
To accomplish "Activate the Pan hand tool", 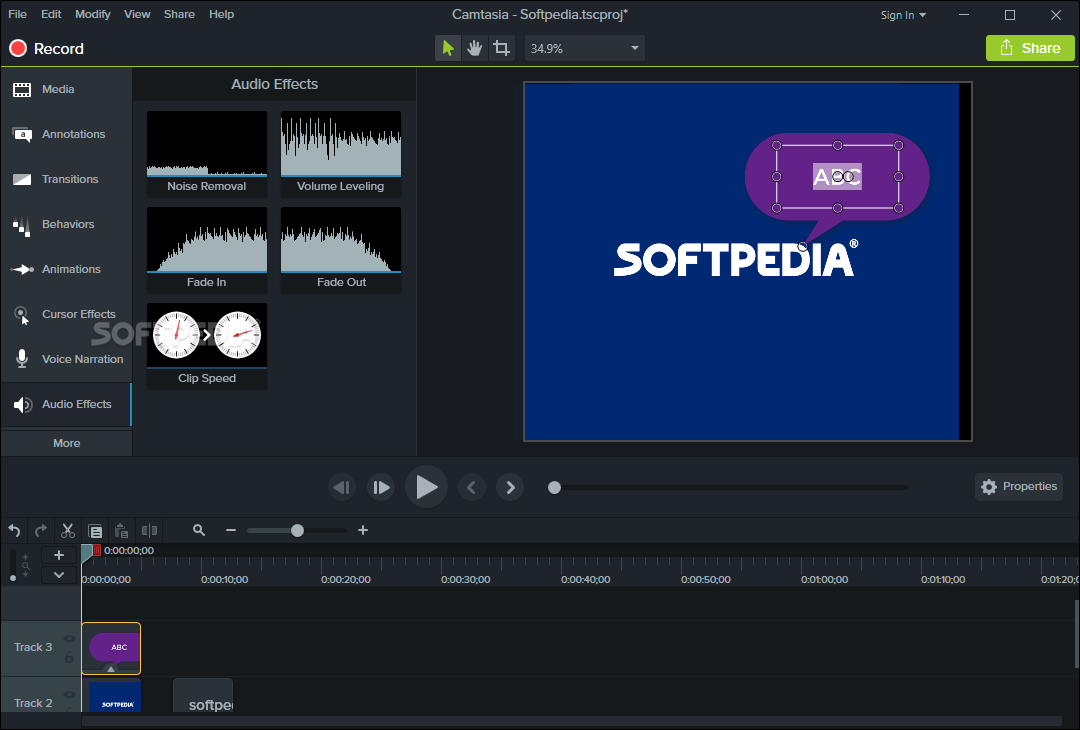I will [x=475, y=48].
